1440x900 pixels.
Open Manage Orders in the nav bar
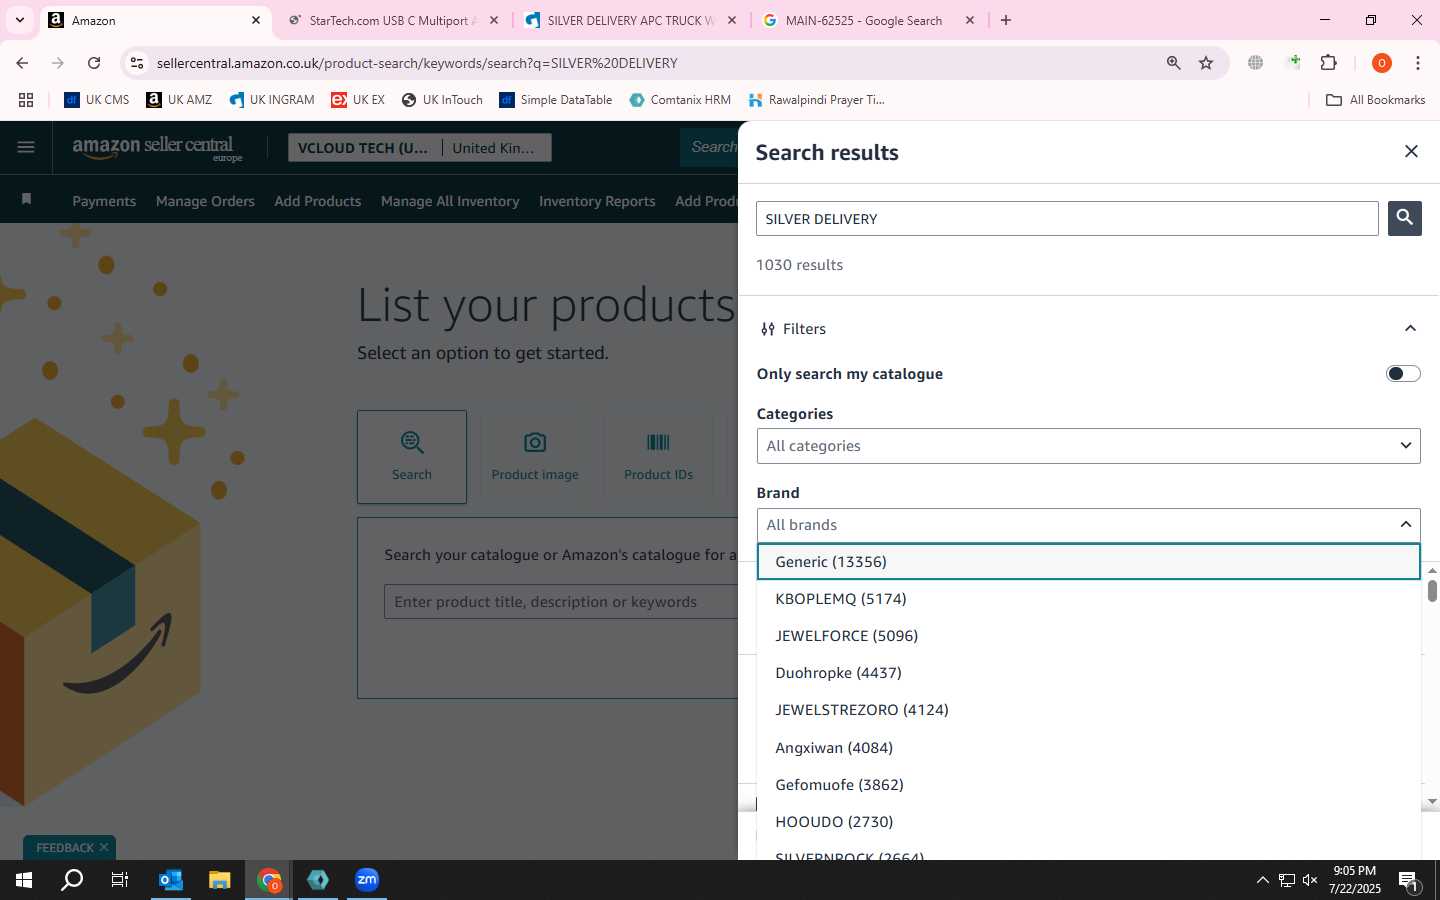[x=205, y=201]
